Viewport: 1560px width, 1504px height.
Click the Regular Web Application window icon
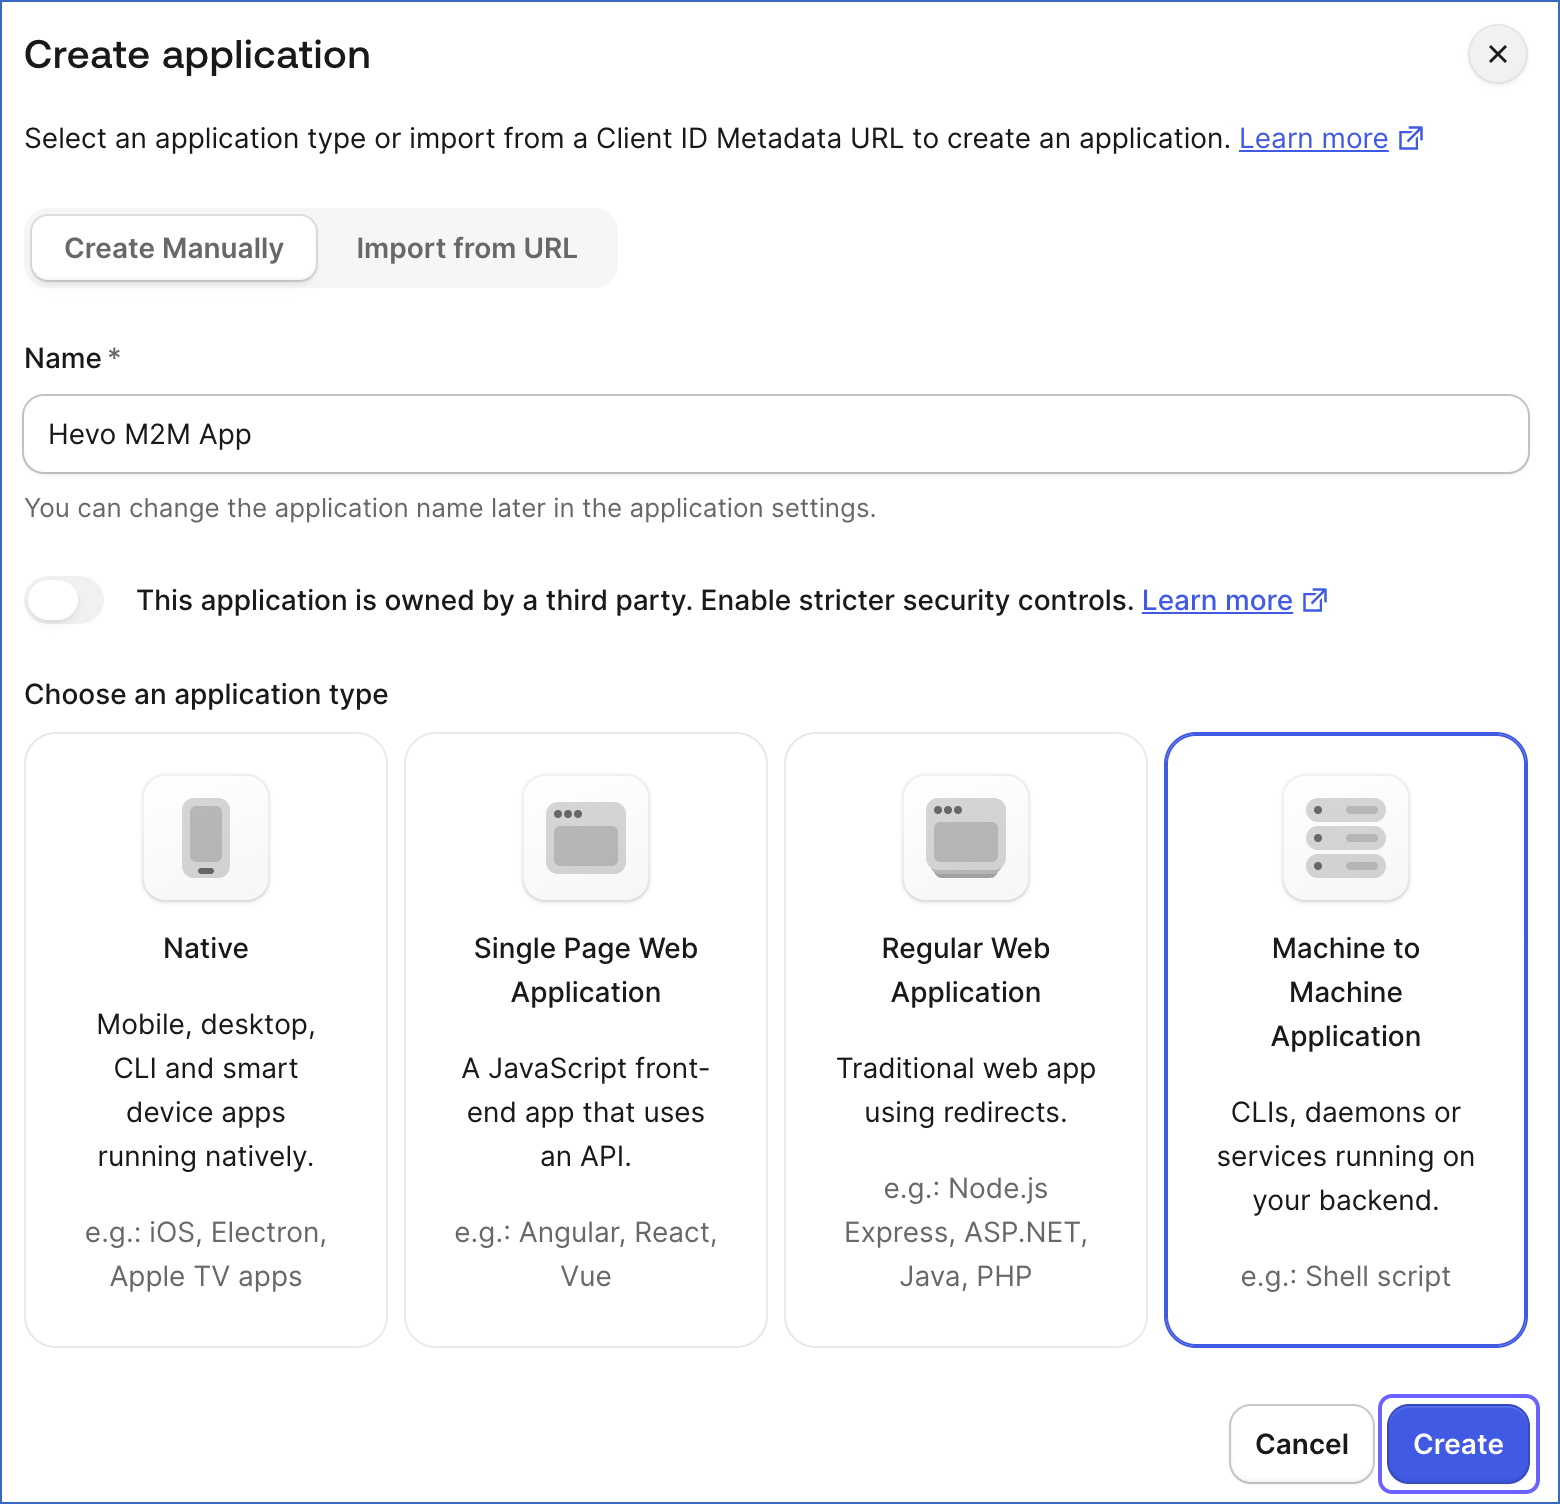pos(966,838)
